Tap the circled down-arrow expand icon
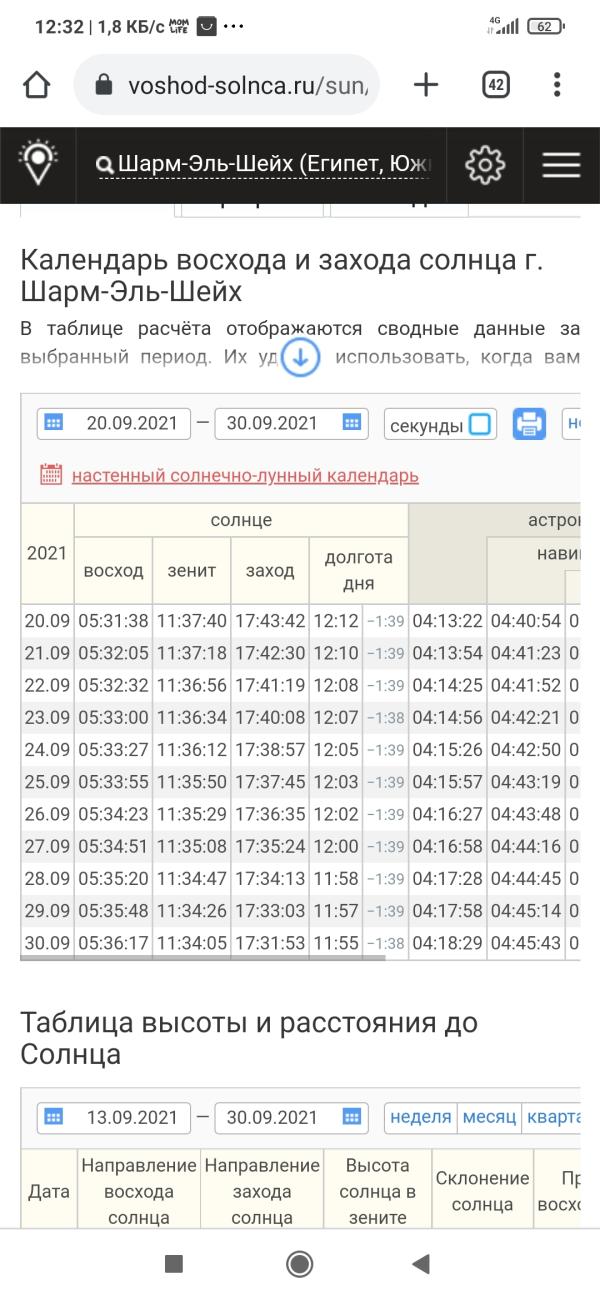 [x=300, y=357]
